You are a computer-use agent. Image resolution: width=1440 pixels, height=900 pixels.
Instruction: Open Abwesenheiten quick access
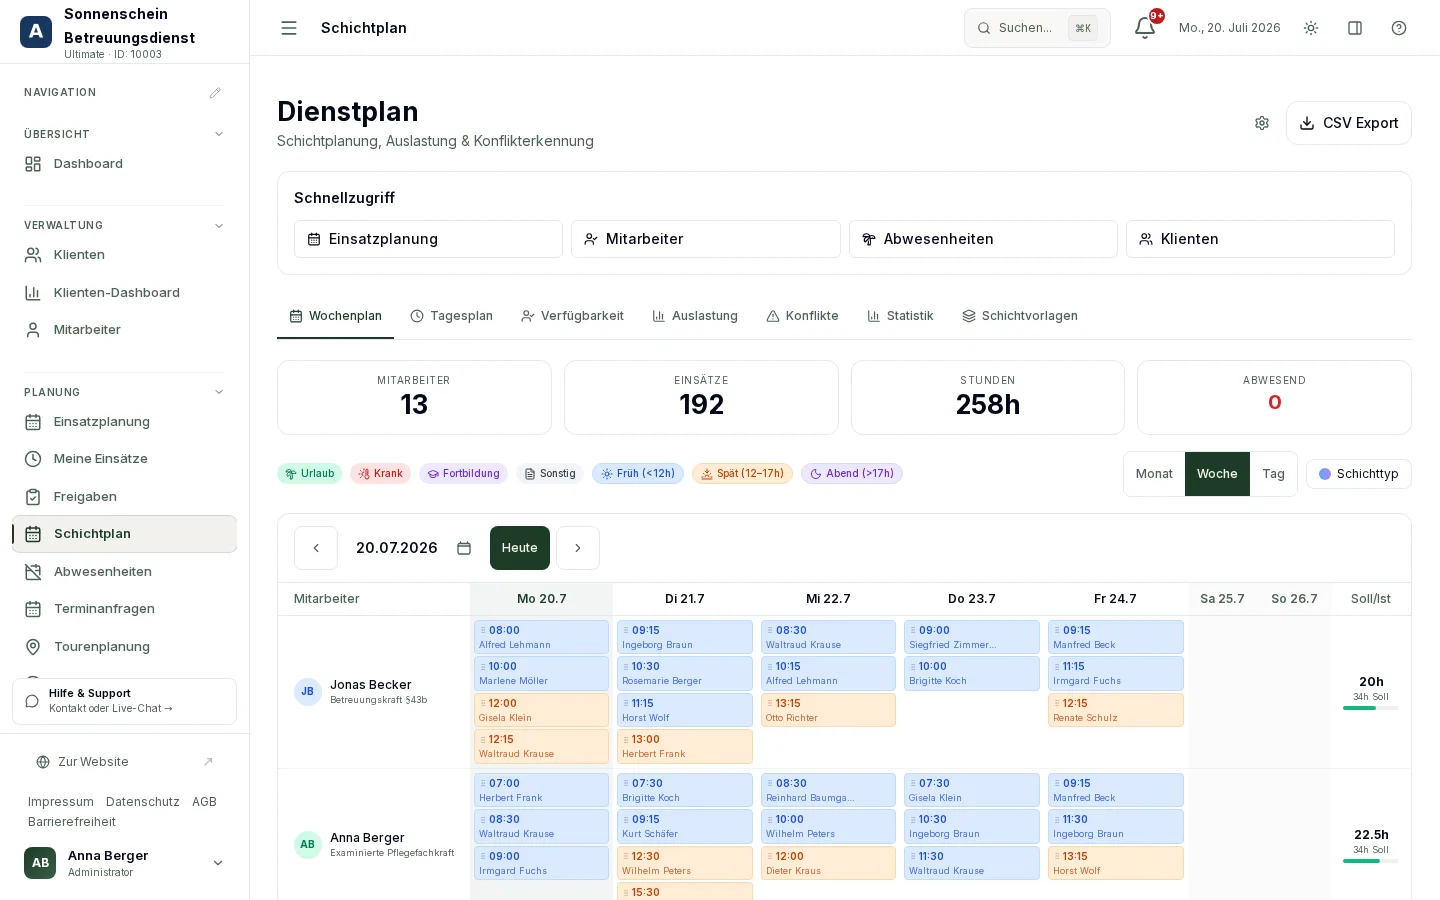click(x=983, y=239)
